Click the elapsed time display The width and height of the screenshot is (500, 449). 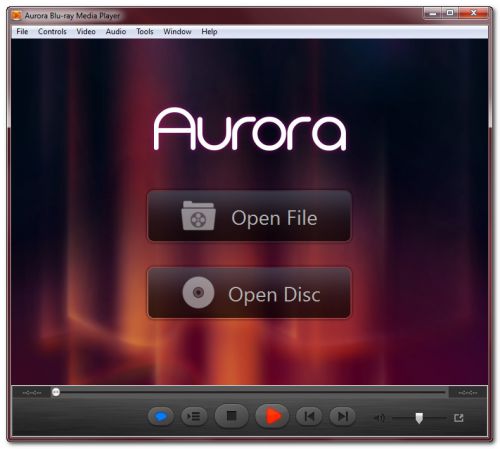(32, 393)
